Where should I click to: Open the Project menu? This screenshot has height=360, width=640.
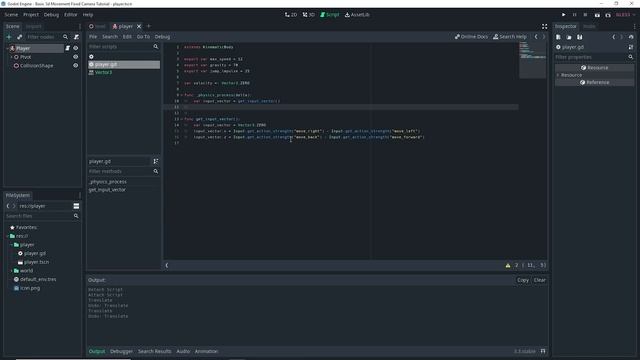coord(31,15)
